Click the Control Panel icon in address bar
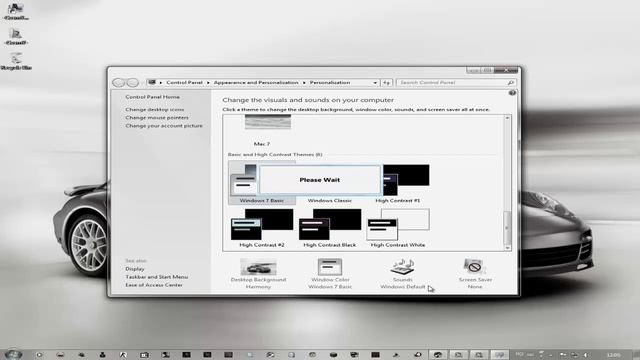 coord(152,82)
